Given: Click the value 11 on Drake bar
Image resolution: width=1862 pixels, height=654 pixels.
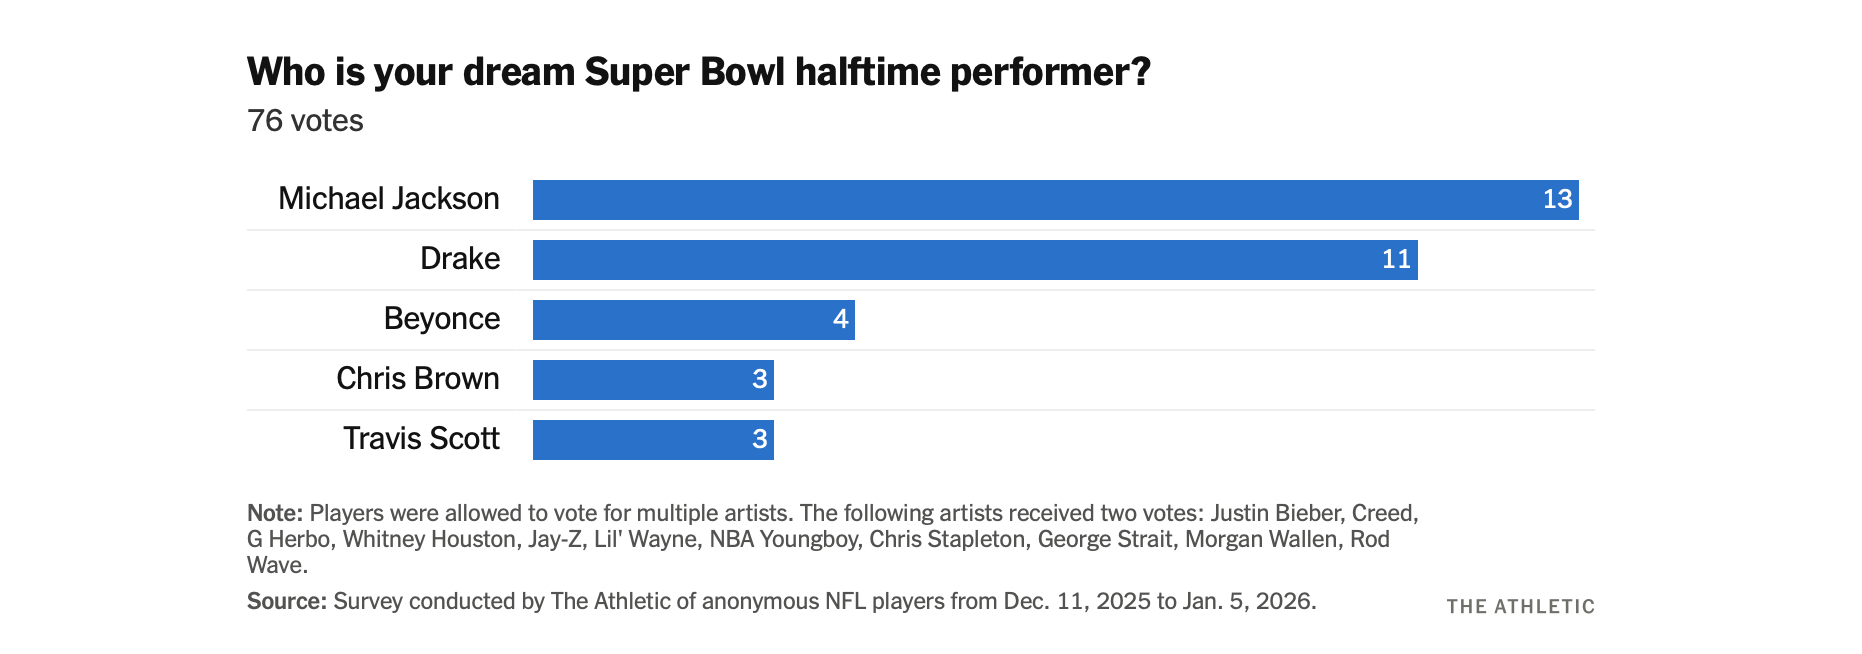Looking at the screenshot, I should 1396,260.
